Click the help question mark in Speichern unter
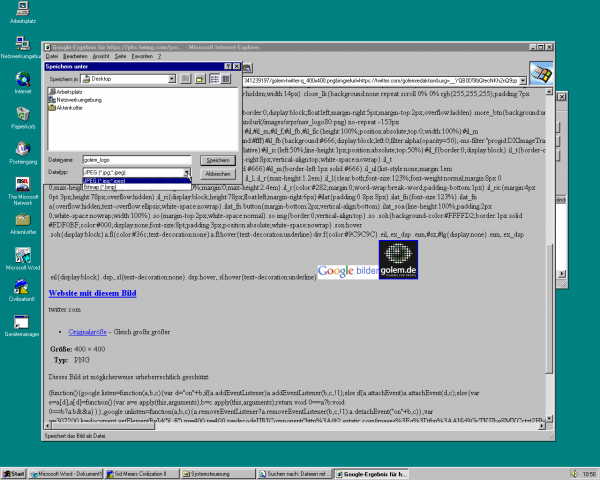The image size is (600, 480). tap(228, 66)
